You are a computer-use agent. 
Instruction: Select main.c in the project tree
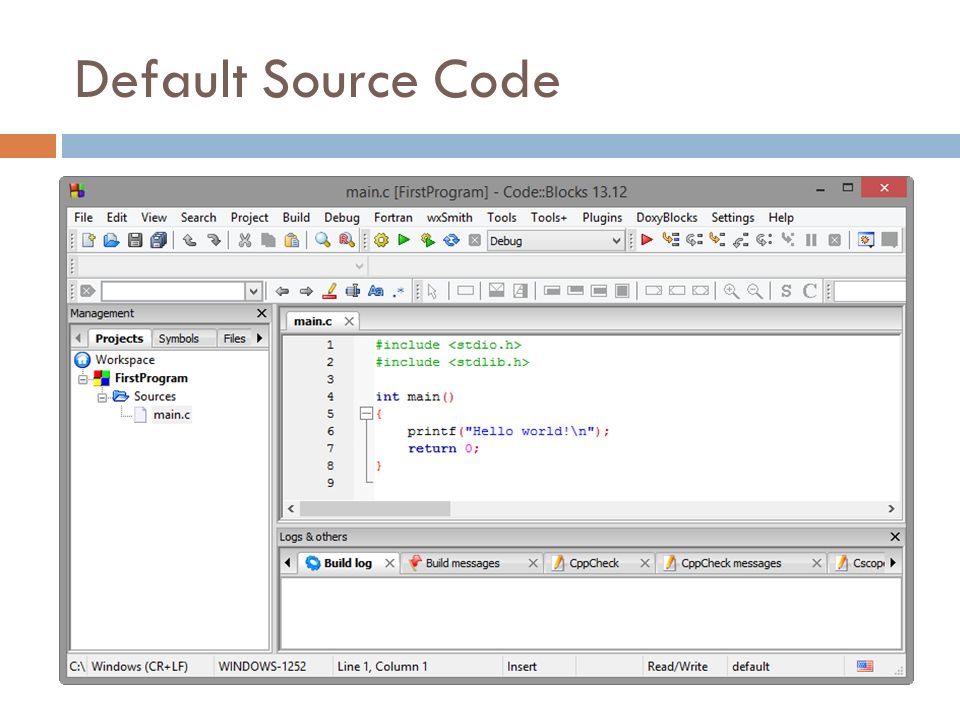(x=171, y=415)
